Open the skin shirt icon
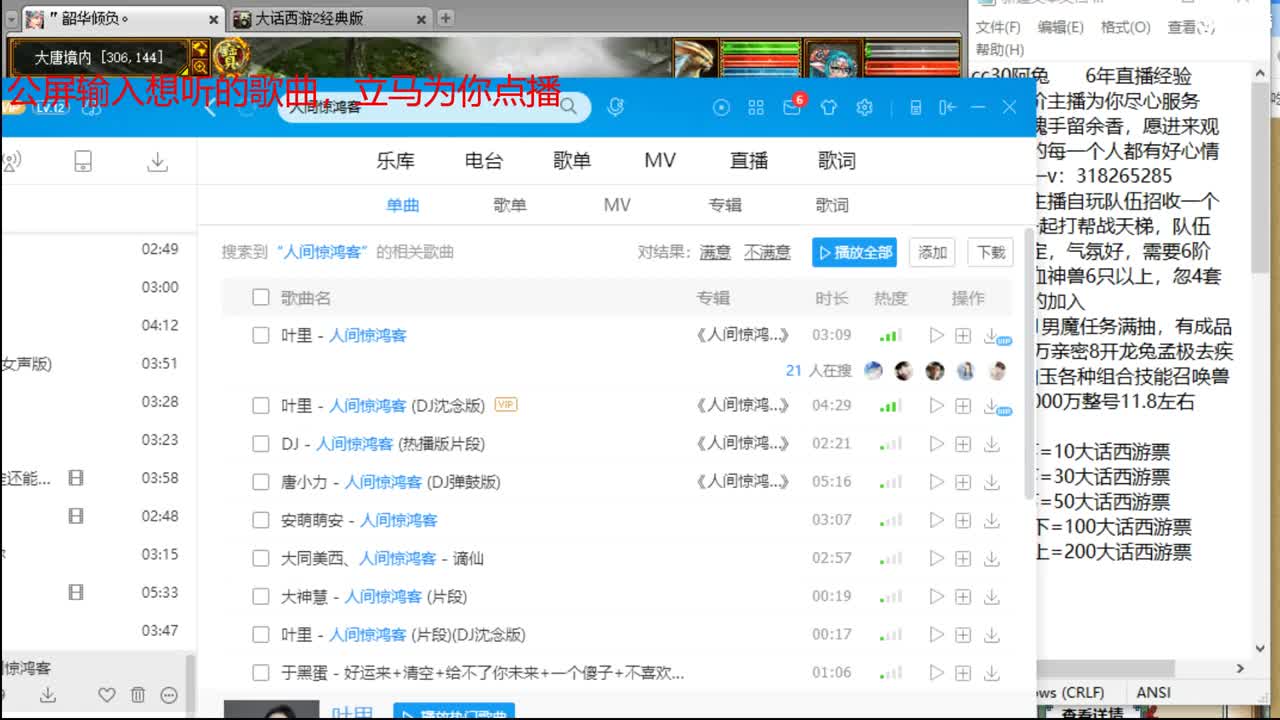Screen dimensions: 1280x720 [828, 107]
